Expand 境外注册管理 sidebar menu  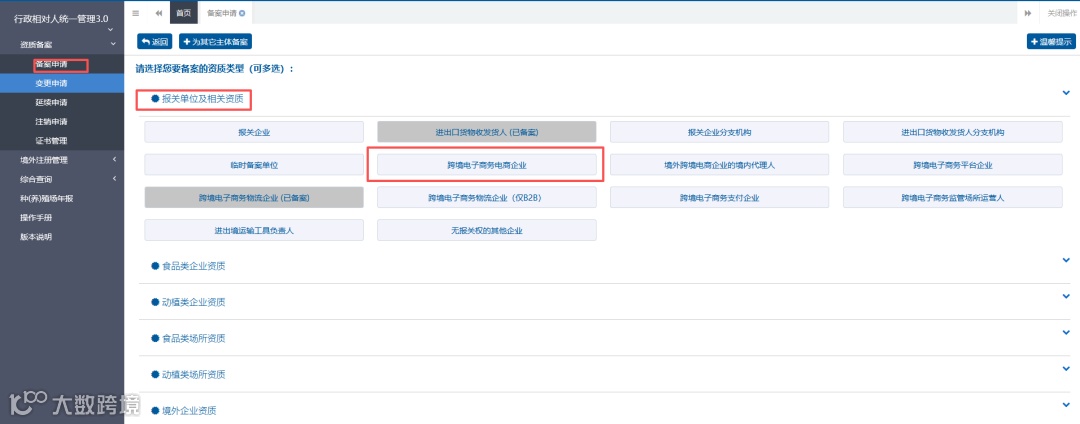tap(62, 160)
